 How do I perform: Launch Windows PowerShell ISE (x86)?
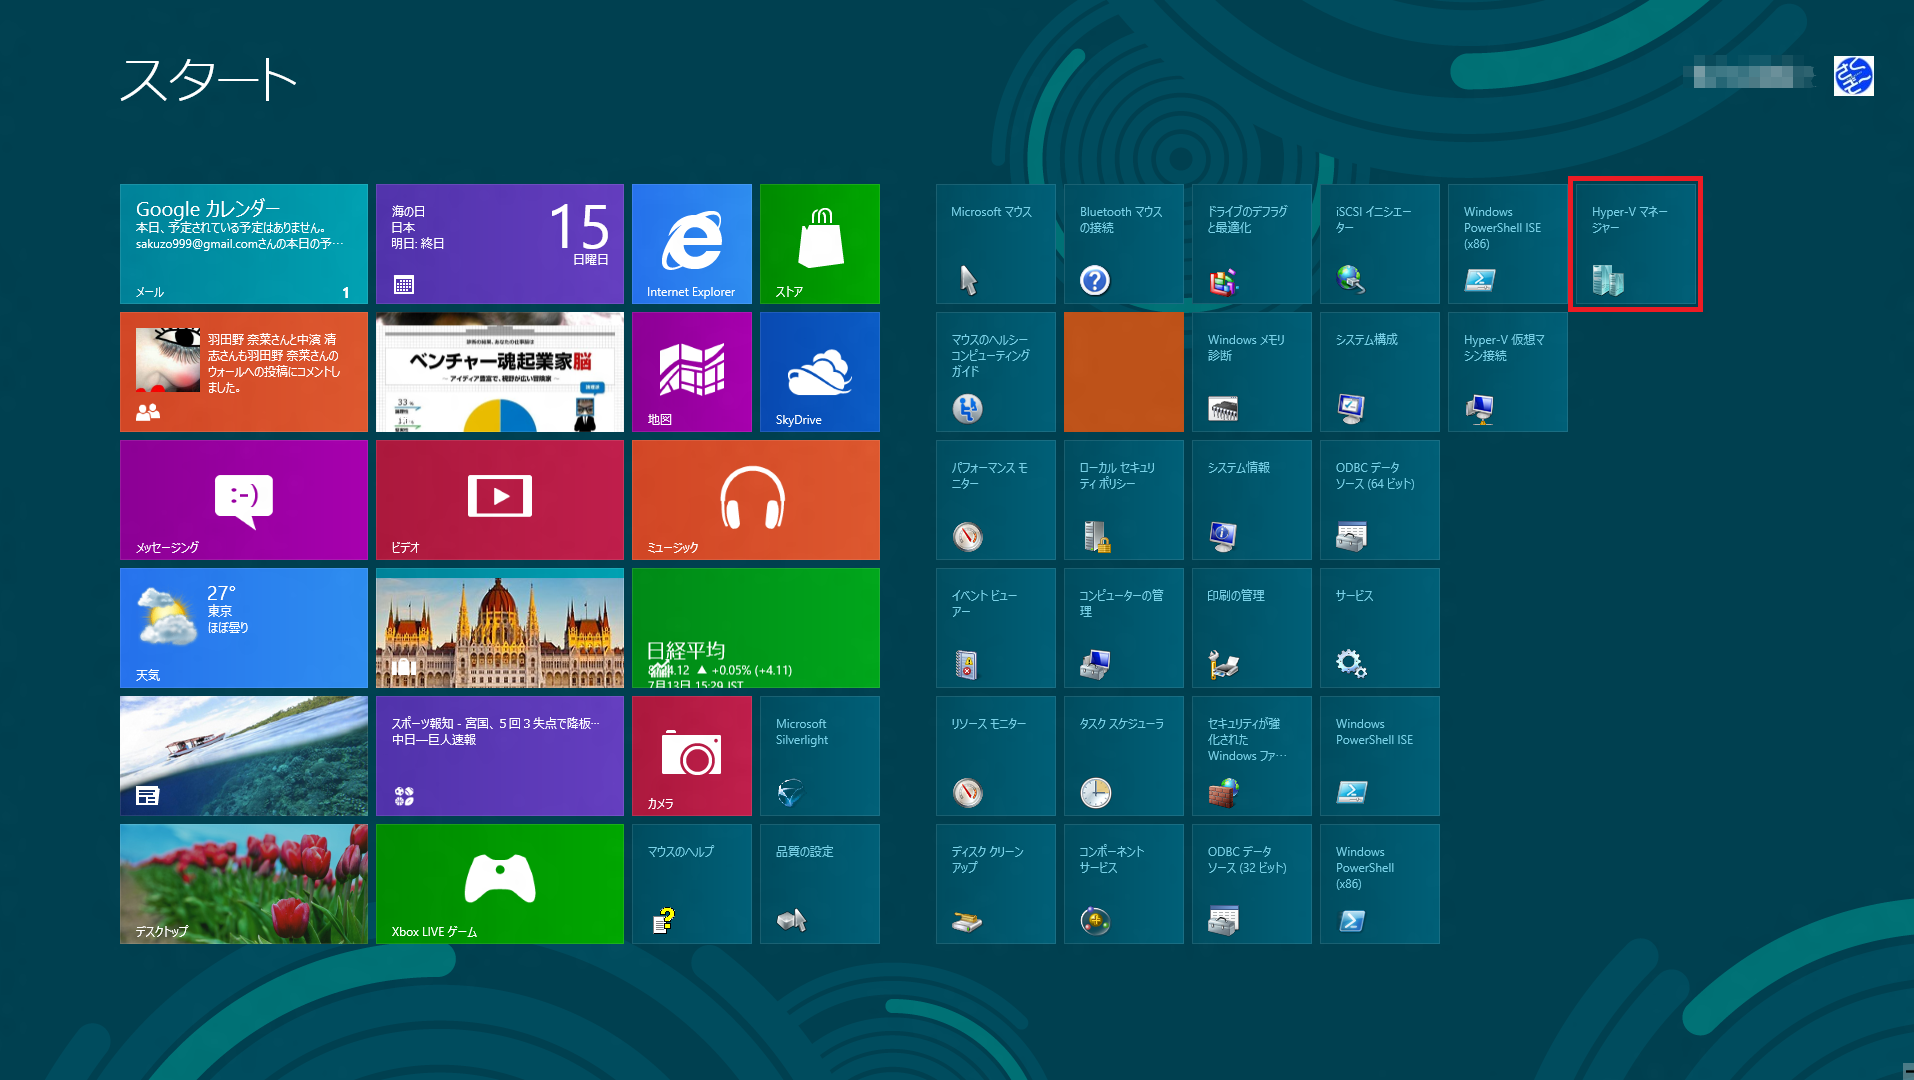[x=1507, y=244]
